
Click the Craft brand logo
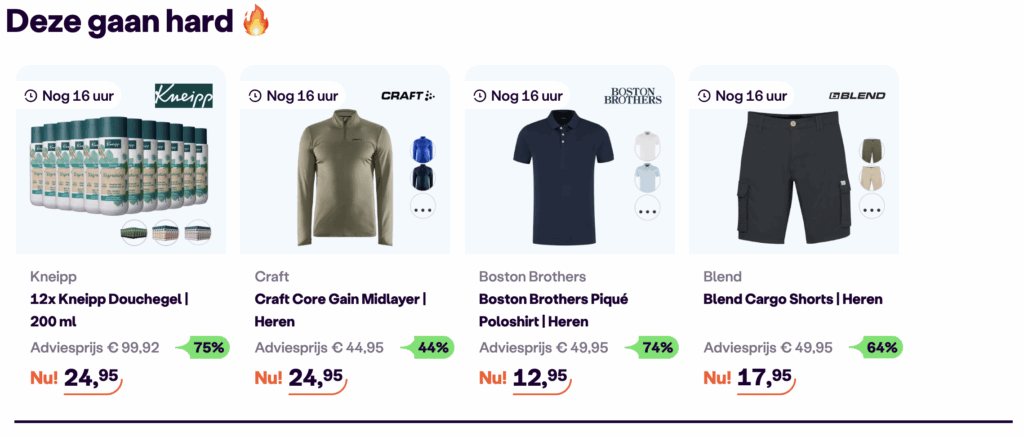tap(408, 96)
